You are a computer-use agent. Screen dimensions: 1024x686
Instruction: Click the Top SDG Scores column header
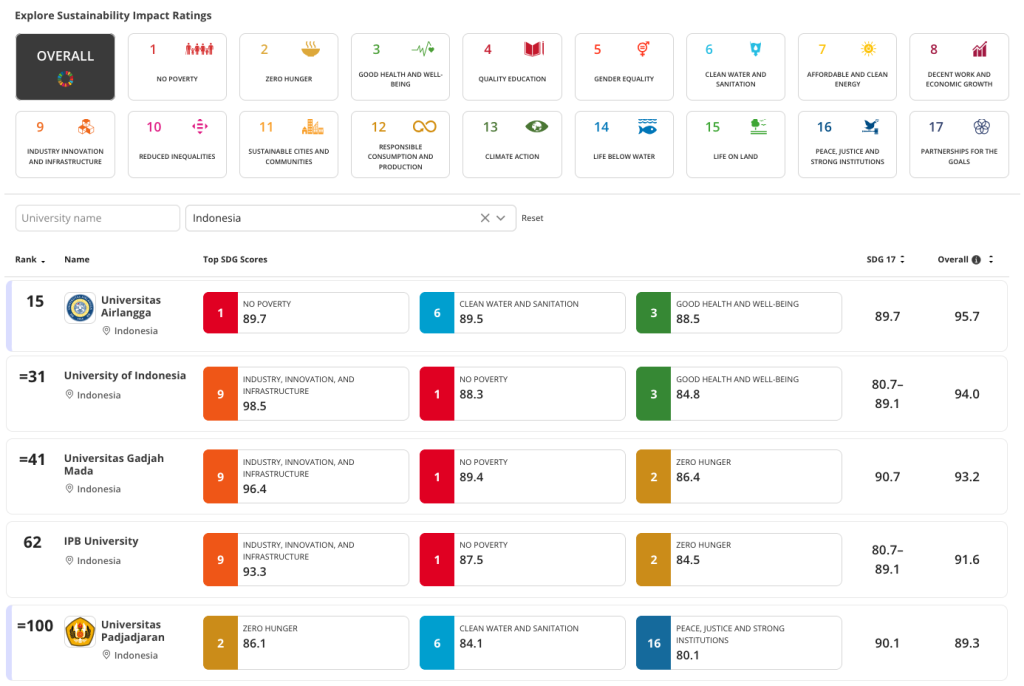pyautogui.click(x=235, y=259)
